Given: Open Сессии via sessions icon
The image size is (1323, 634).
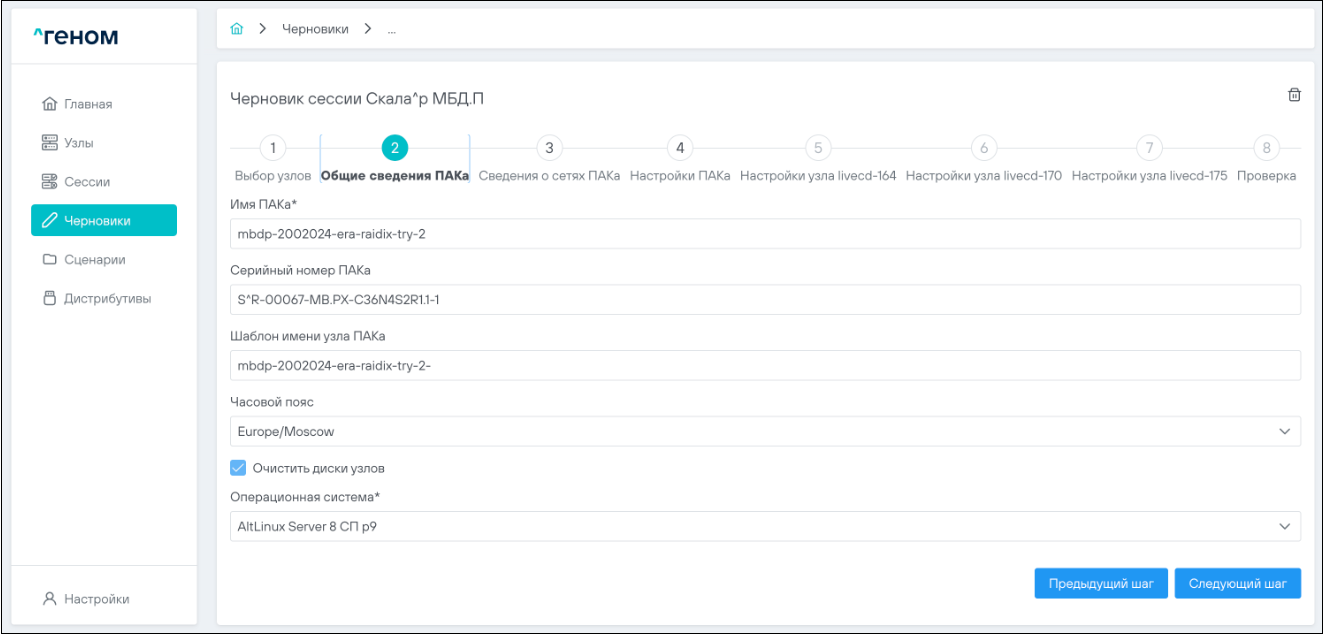Looking at the screenshot, I should tap(49, 182).
